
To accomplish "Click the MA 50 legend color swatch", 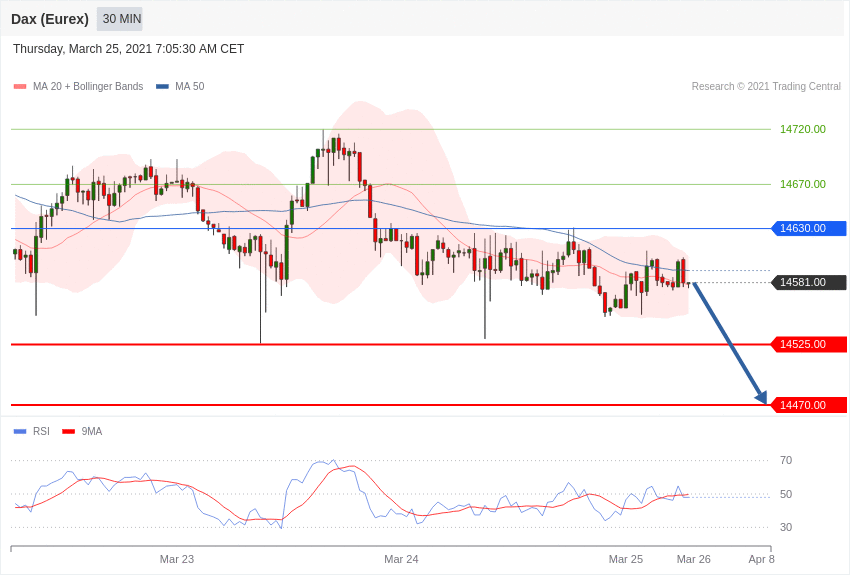I will pos(162,86).
